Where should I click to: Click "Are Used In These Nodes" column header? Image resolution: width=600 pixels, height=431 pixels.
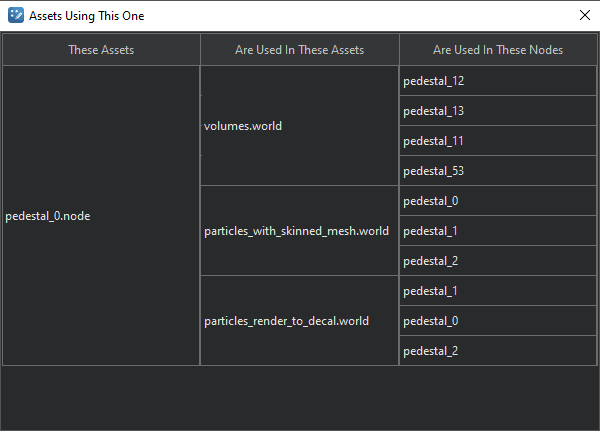pyautogui.click(x=497, y=50)
